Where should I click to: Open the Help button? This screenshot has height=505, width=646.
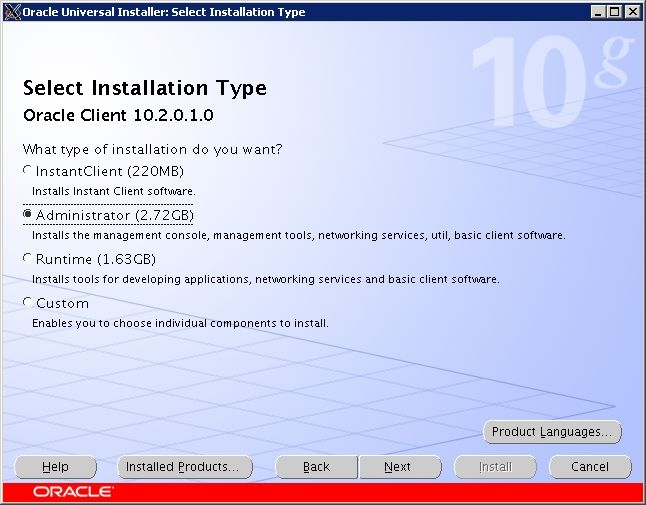56,467
